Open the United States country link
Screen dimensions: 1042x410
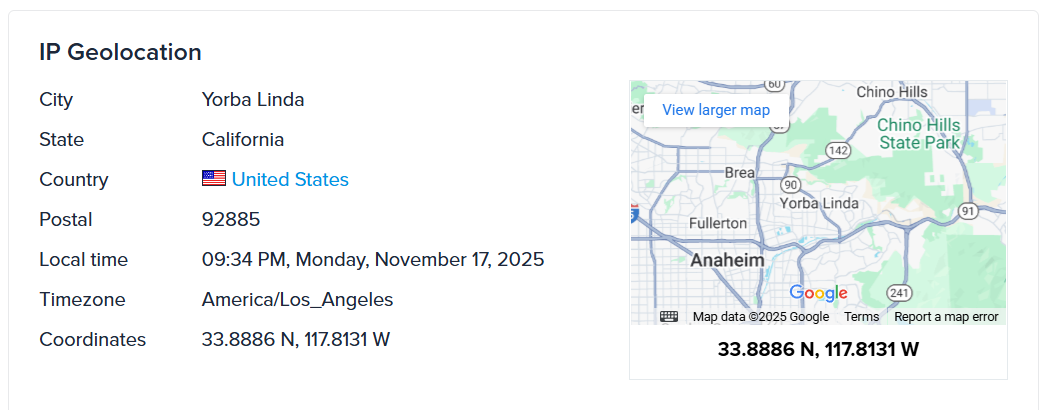tap(290, 180)
